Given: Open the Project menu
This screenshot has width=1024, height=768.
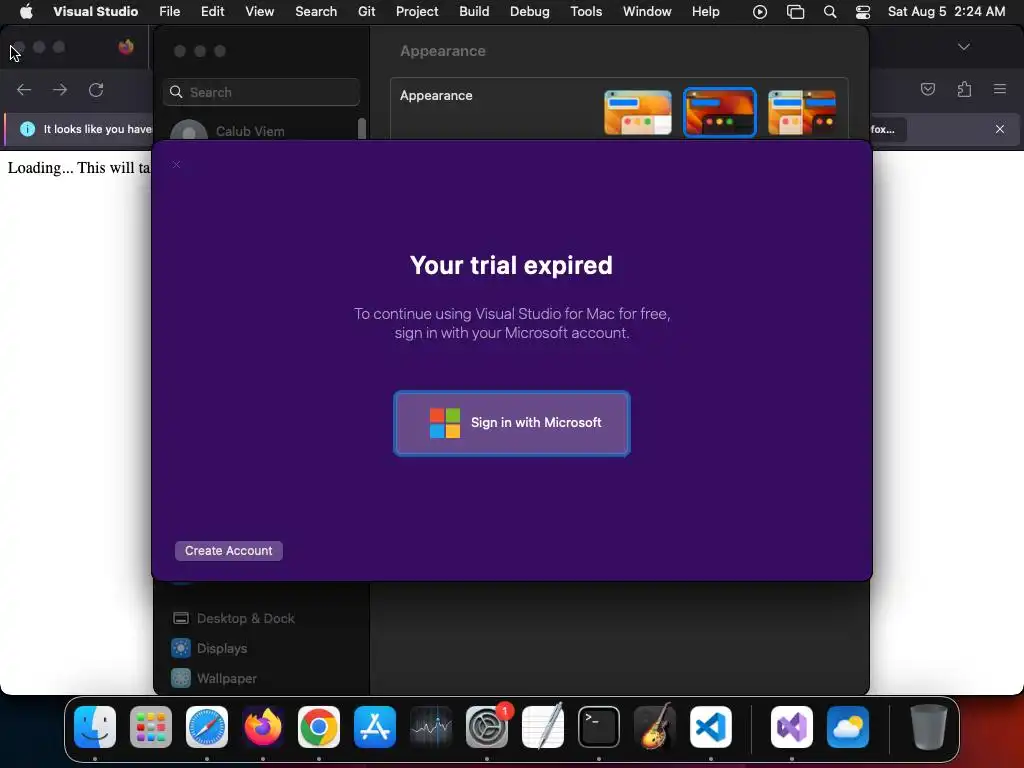Looking at the screenshot, I should coord(417,11).
